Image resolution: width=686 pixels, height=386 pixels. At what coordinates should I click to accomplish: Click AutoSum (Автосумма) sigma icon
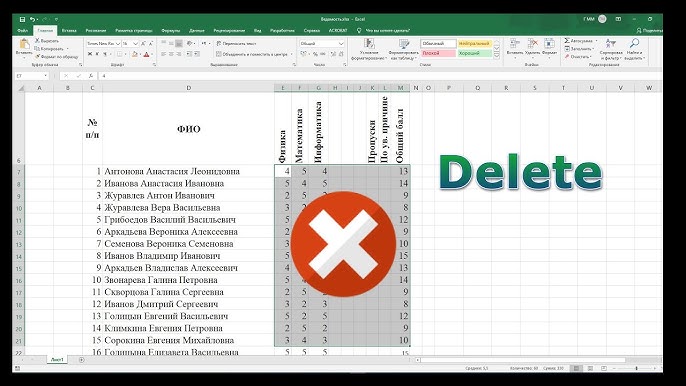pos(567,41)
